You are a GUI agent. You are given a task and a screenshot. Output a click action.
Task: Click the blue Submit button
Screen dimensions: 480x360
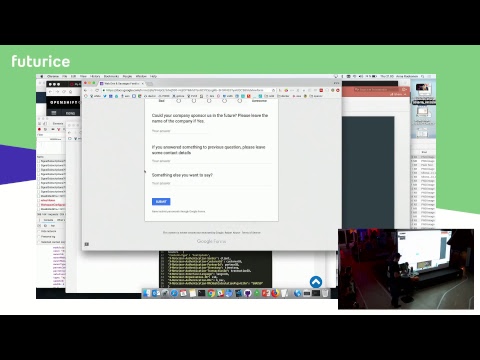(x=161, y=202)
